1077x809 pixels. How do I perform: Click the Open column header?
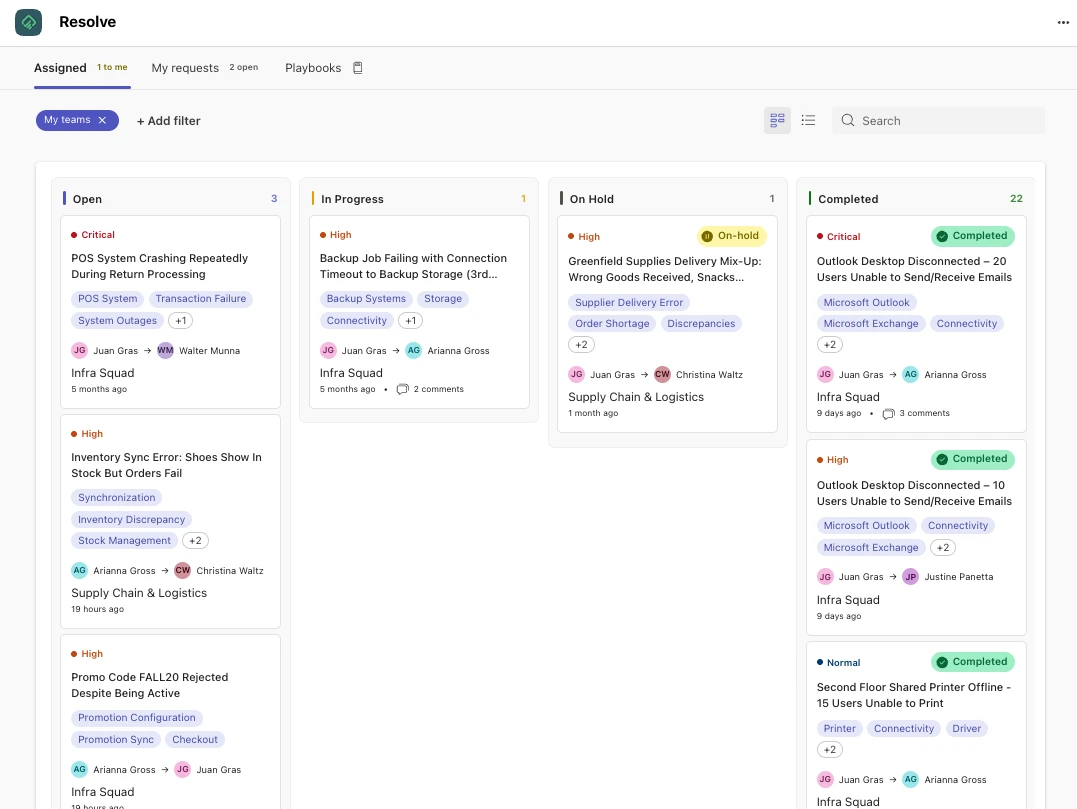coord(87,199)
